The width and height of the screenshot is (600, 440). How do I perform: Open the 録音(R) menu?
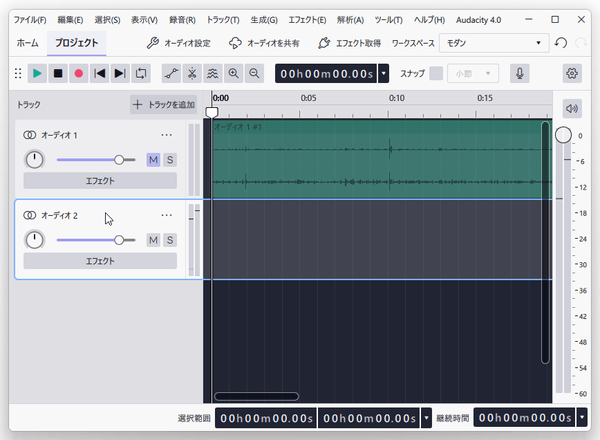(x=182, y=20)
